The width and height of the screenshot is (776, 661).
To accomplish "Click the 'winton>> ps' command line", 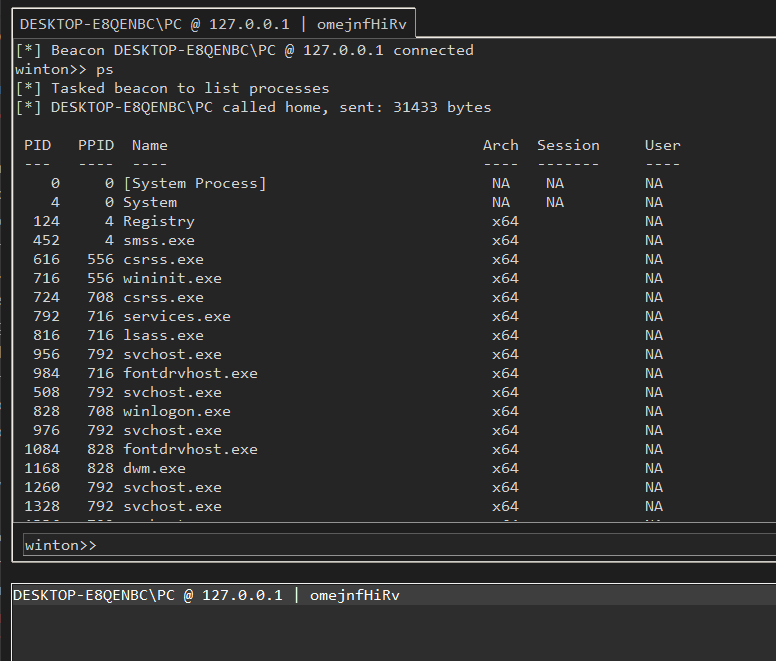I will point(64,69).
